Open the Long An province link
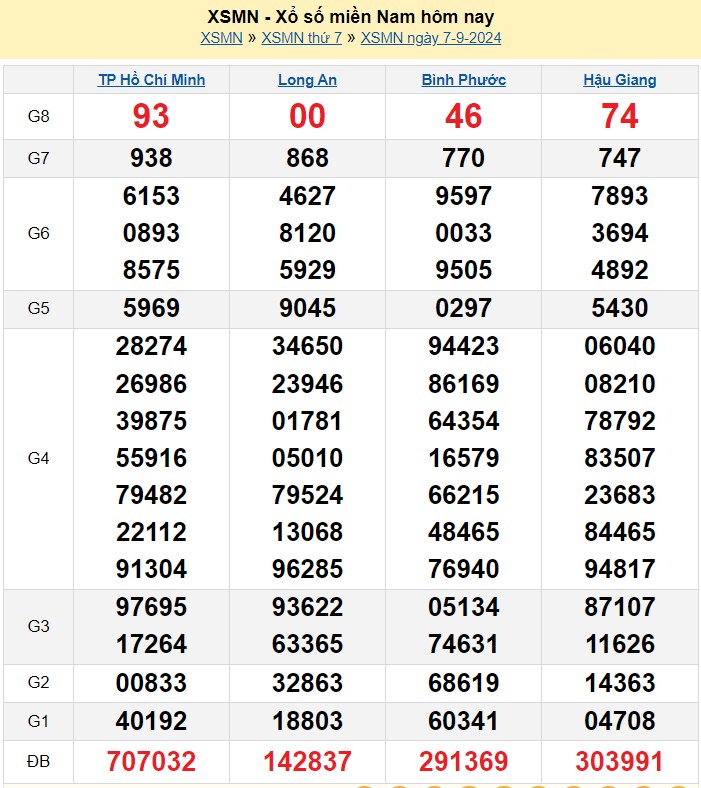This screenshot has height=788, width=701. (307, 80)
